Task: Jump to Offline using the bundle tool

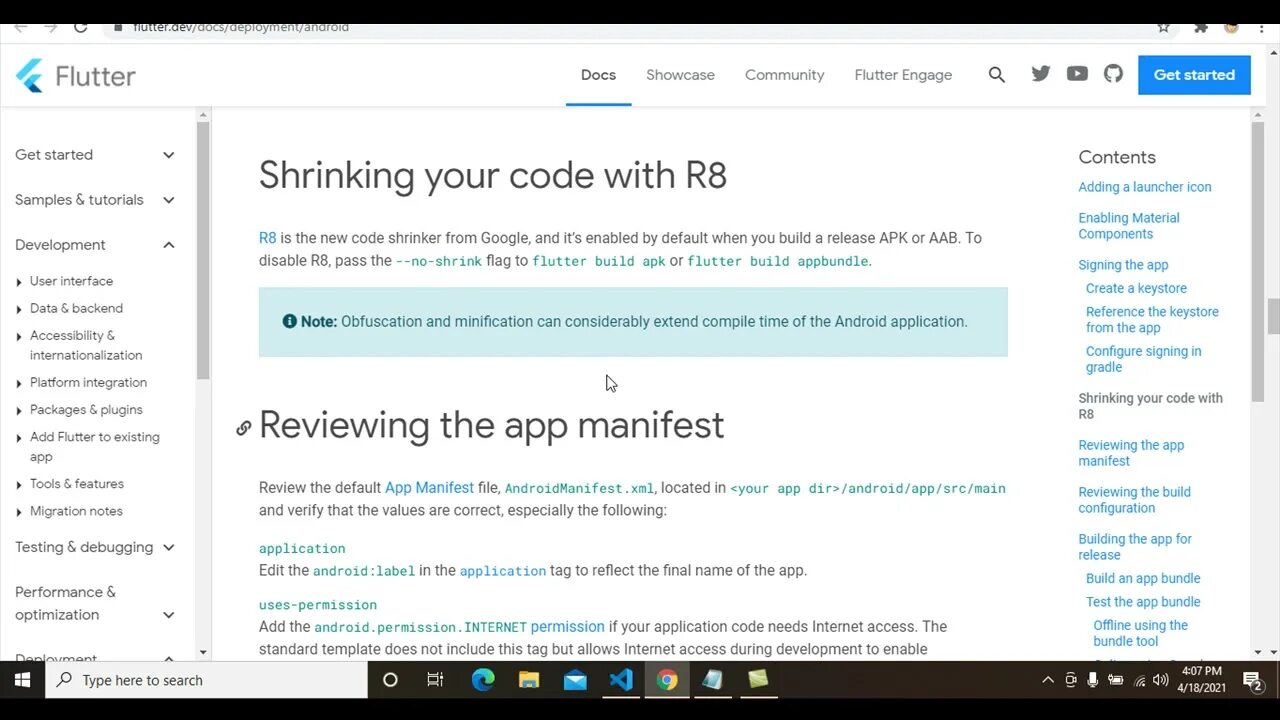Action: click(x=1140, y=633)
